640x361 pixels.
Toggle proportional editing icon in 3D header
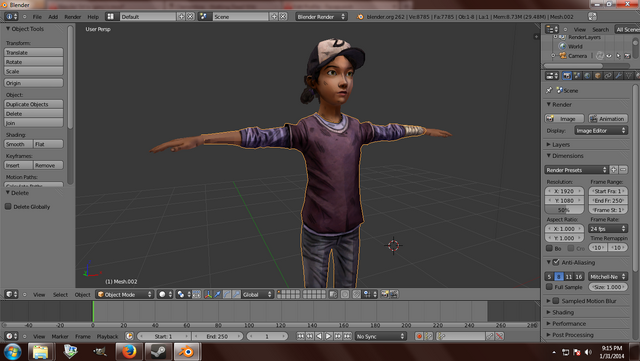345,294
